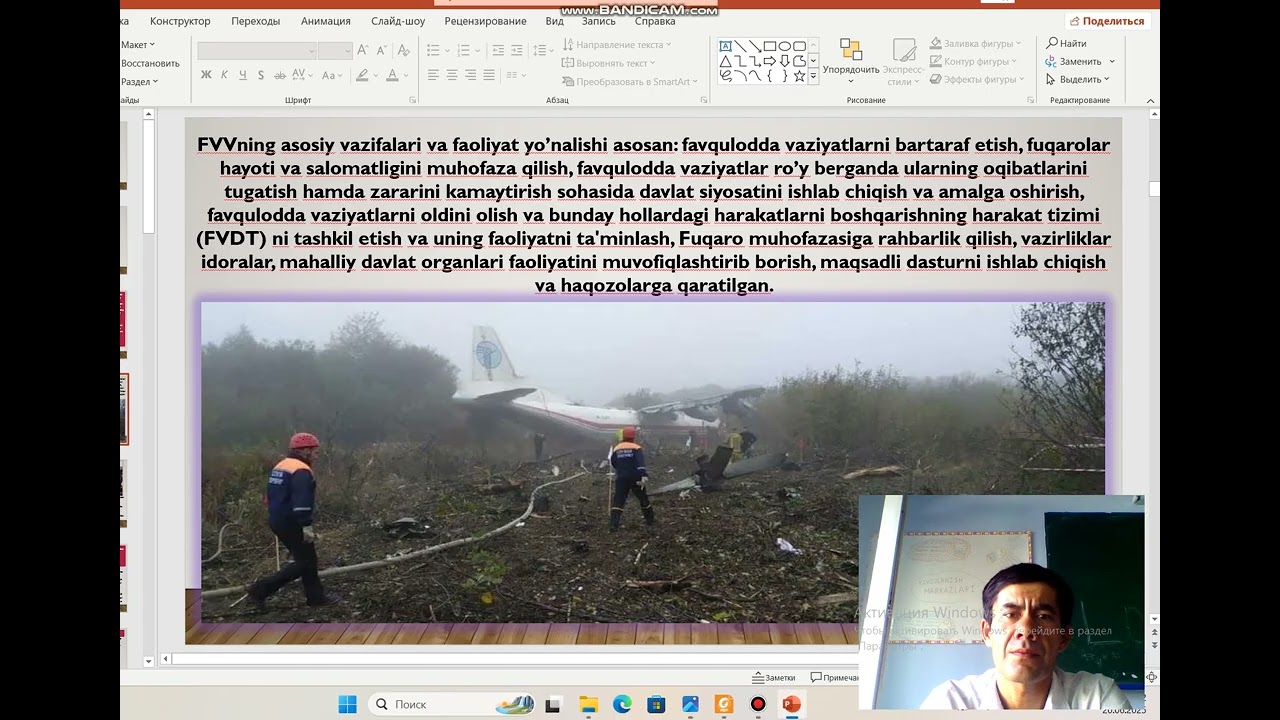Select the right arrow shape
The image size is (1280, 720).
click(770, 61)
